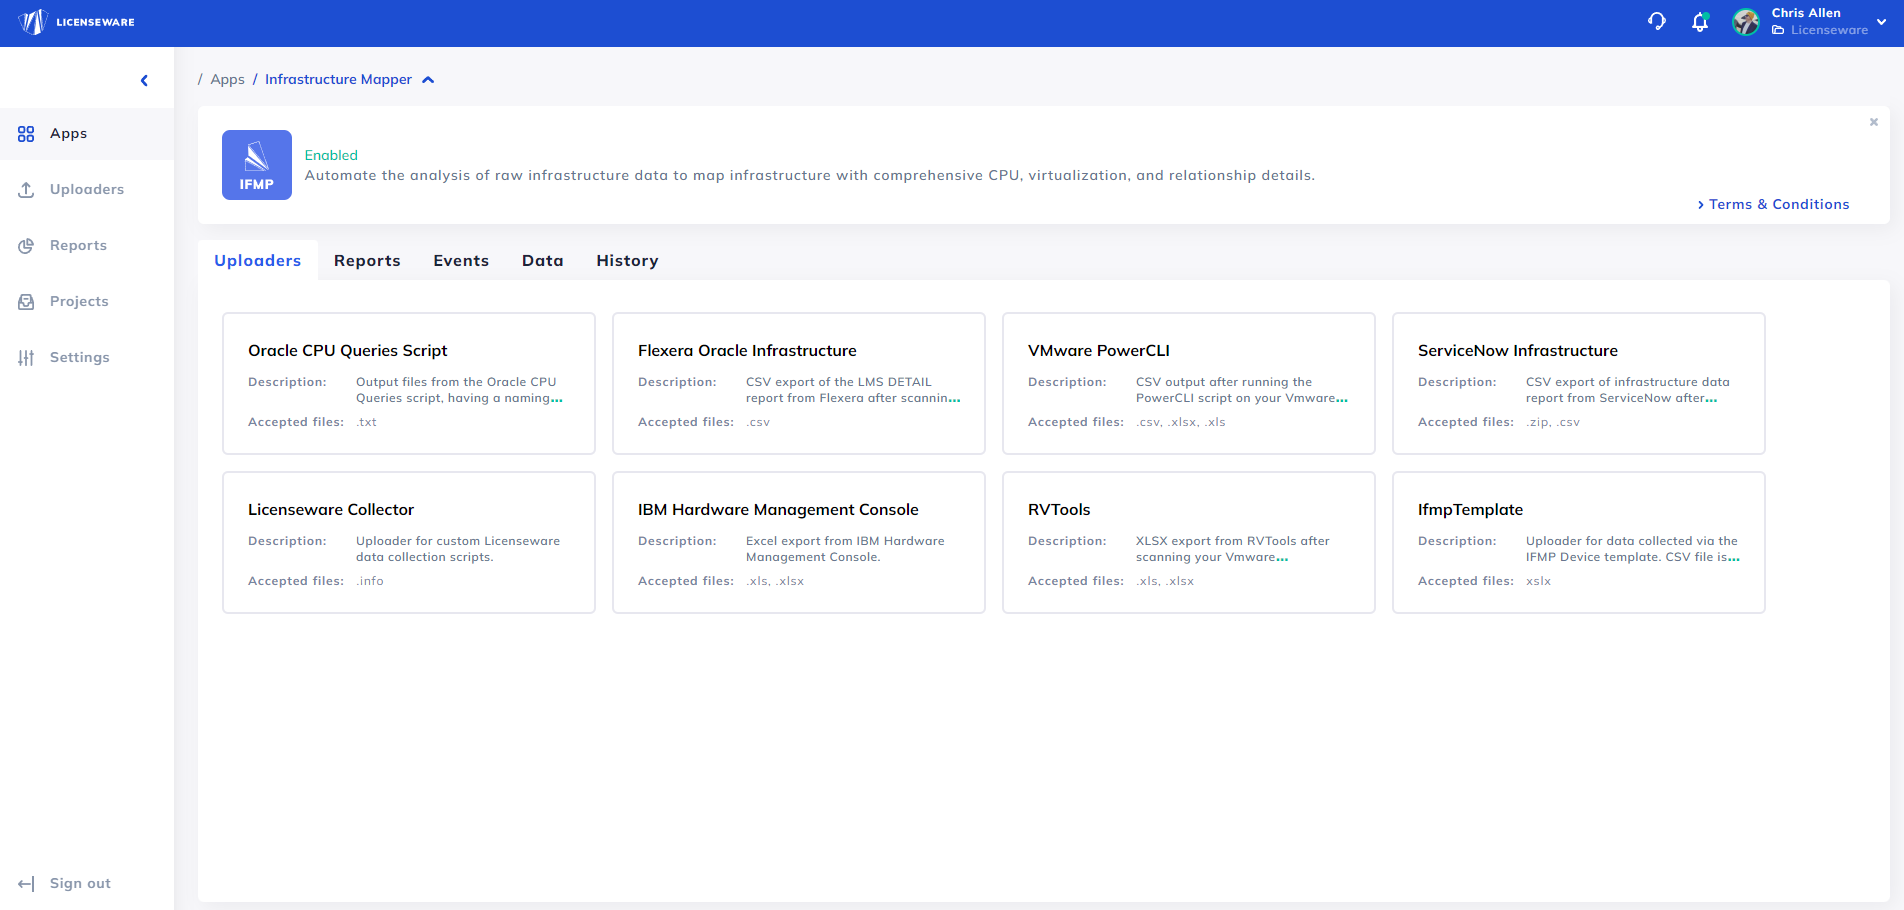The width and height of the screenshot is (1904, 910).
Task: Go to Reports in the sidebar
Action: point(87,246)
